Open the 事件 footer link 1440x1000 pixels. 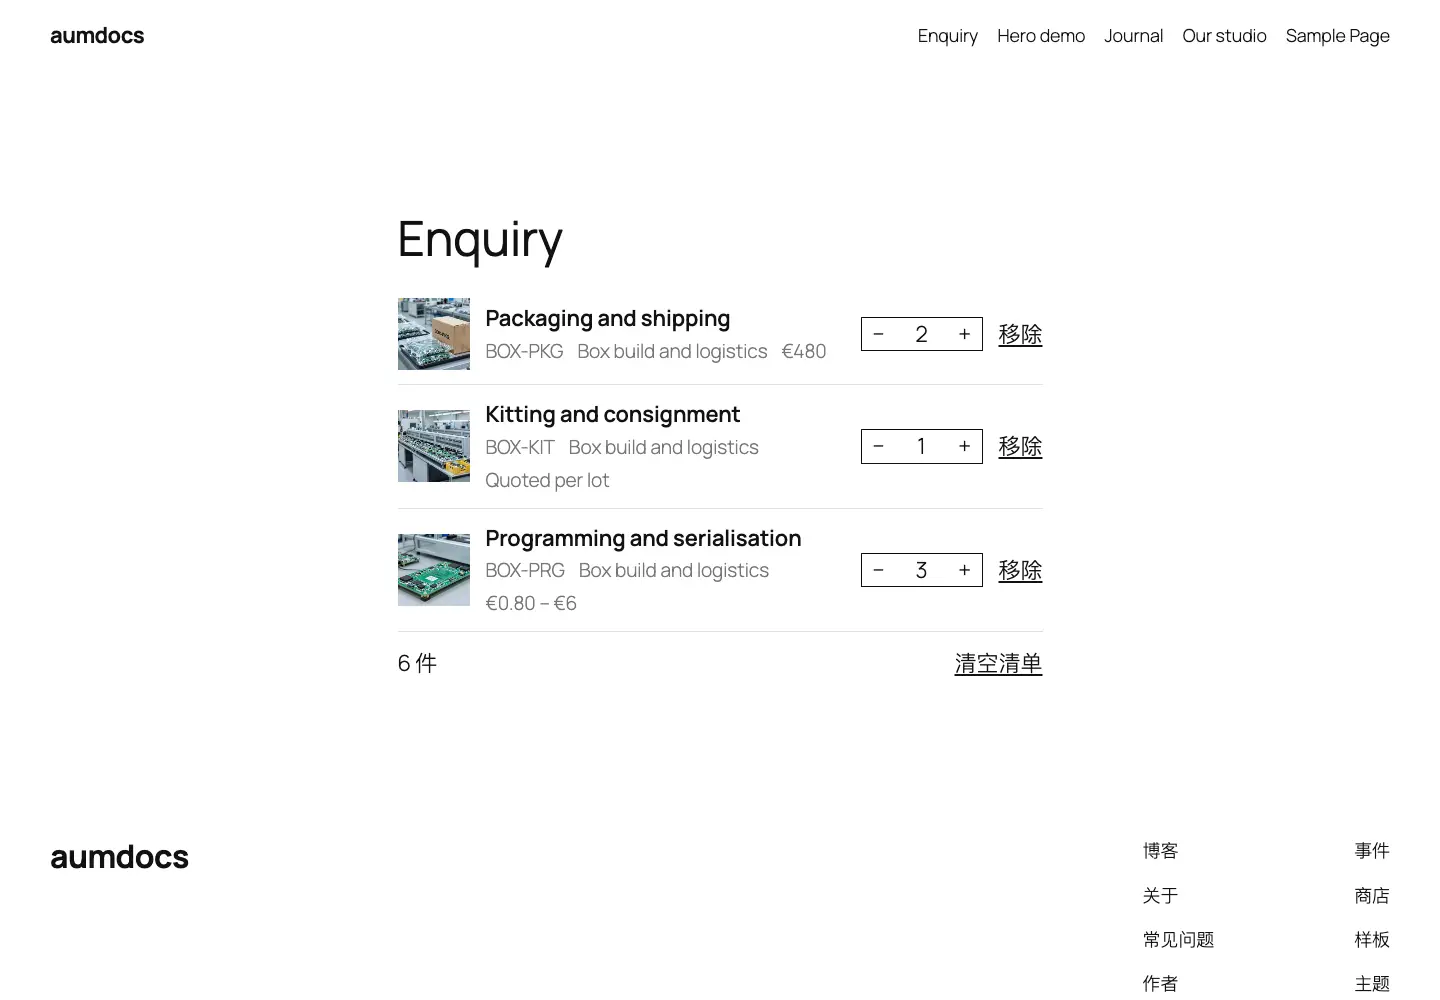(x=1372, y=851)
